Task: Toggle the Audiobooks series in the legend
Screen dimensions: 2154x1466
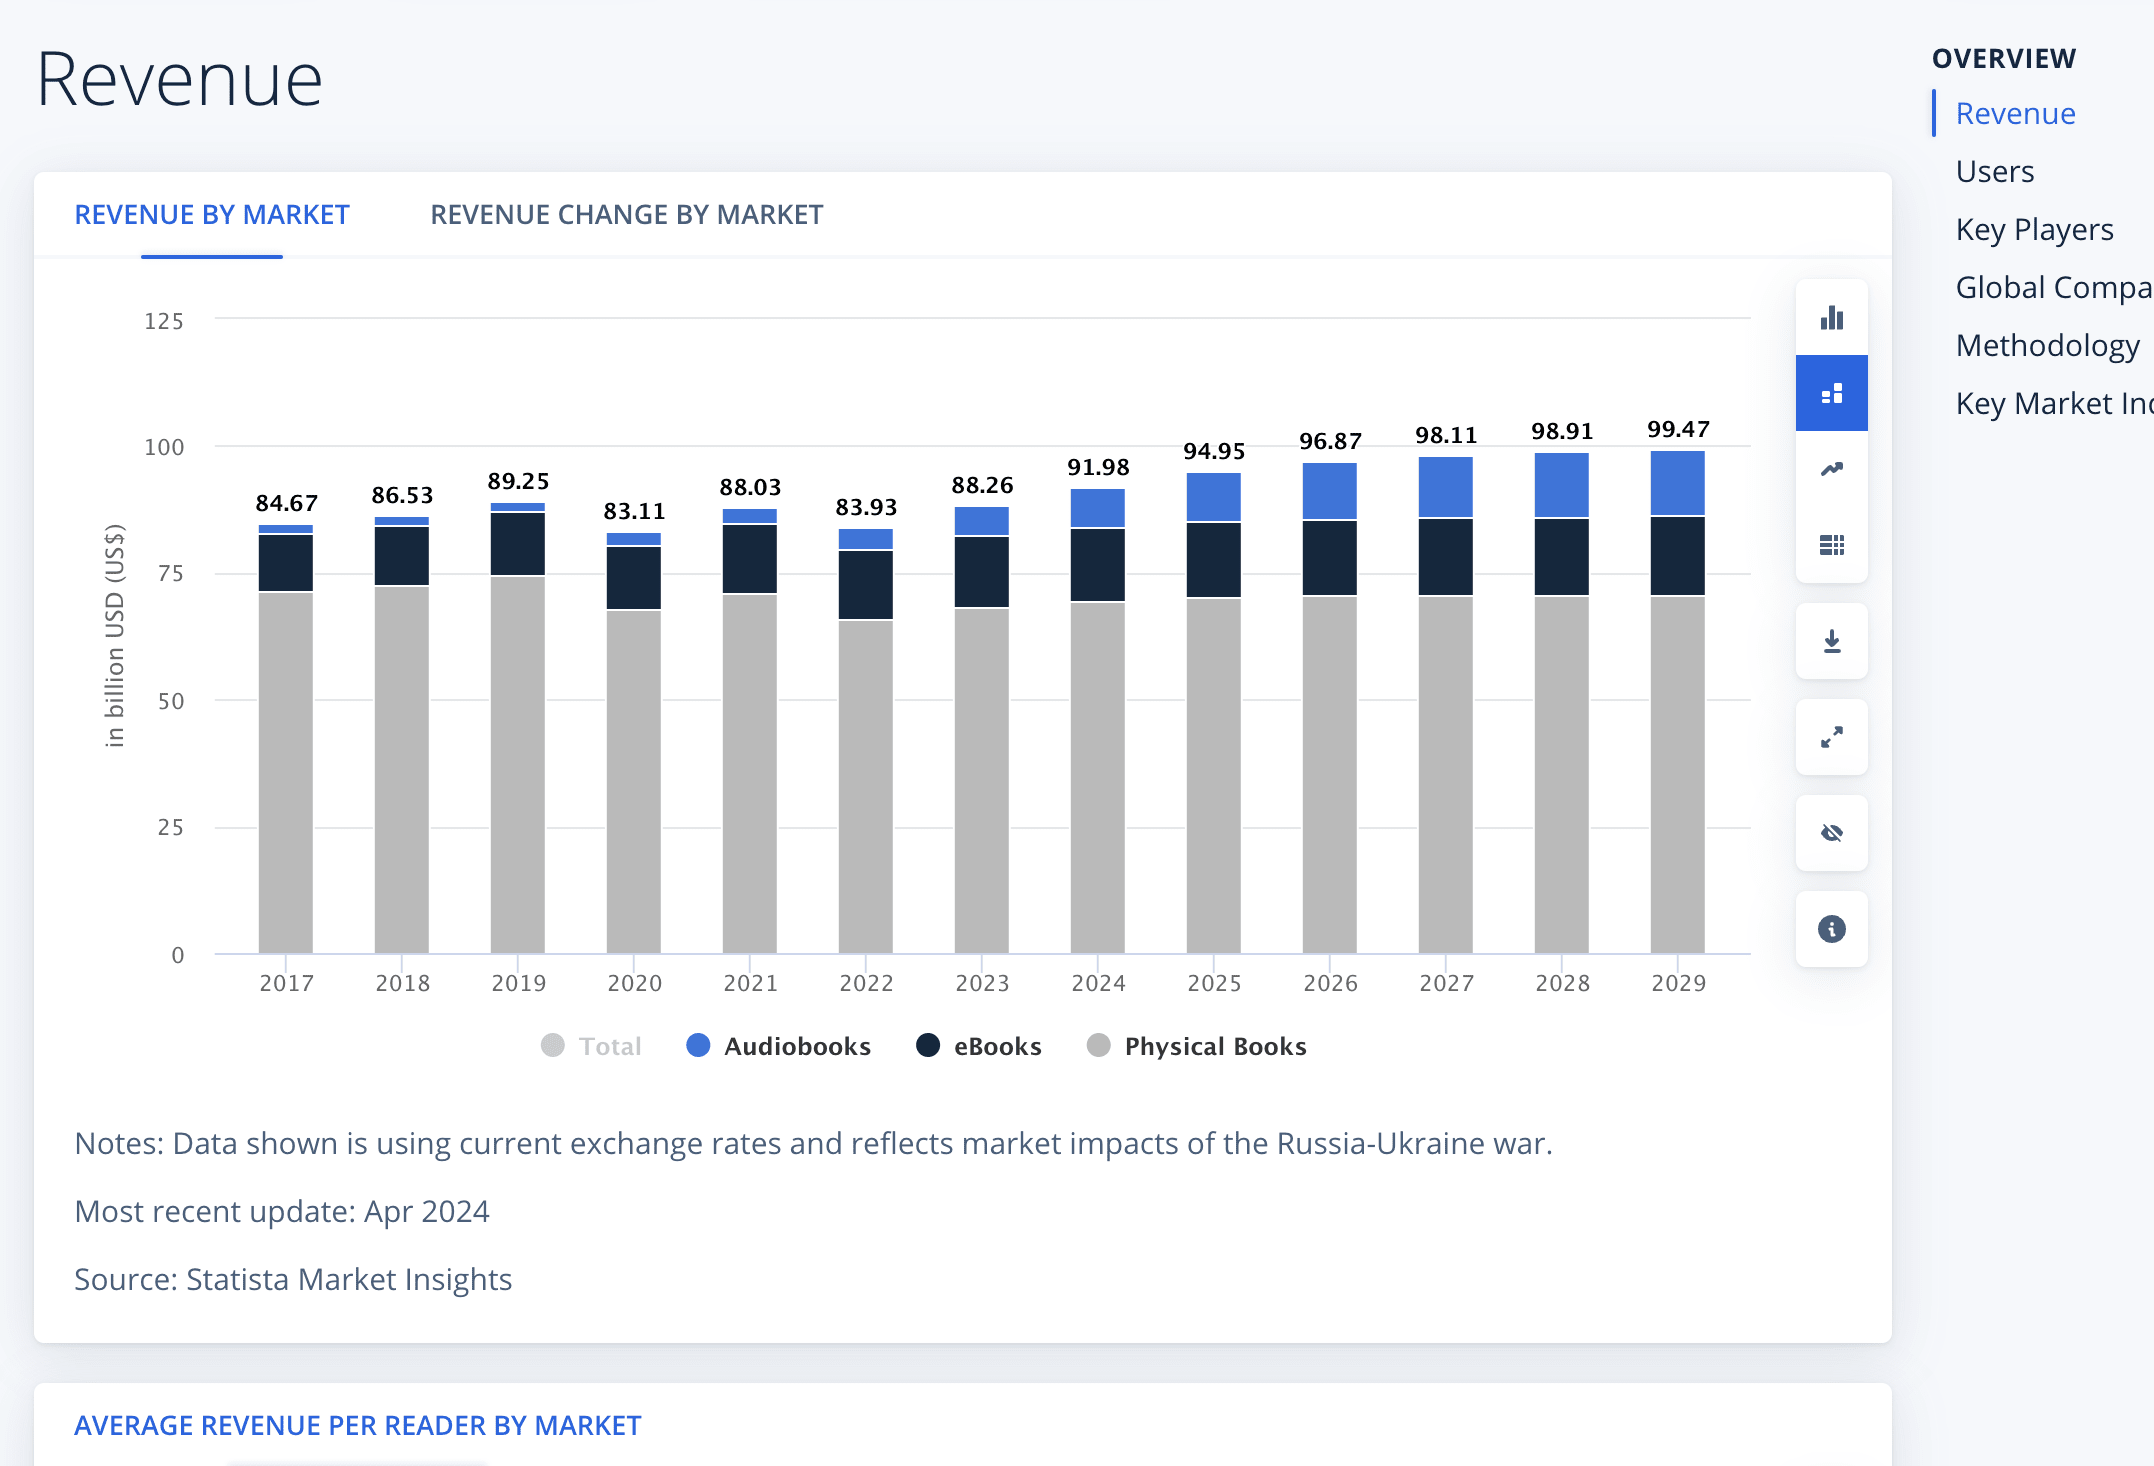Action: 778,1046
